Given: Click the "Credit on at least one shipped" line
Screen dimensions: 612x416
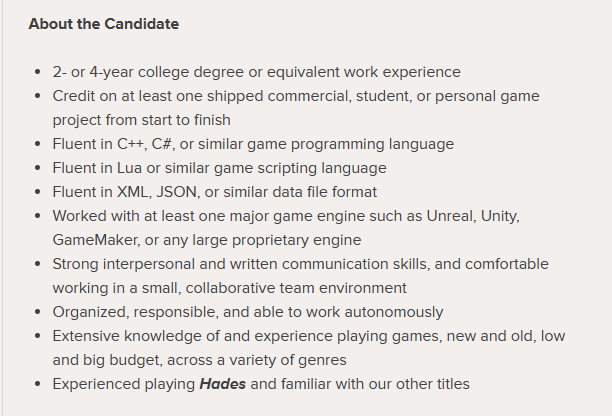Looking at the screenshot, I should click(x=296, y=96).
